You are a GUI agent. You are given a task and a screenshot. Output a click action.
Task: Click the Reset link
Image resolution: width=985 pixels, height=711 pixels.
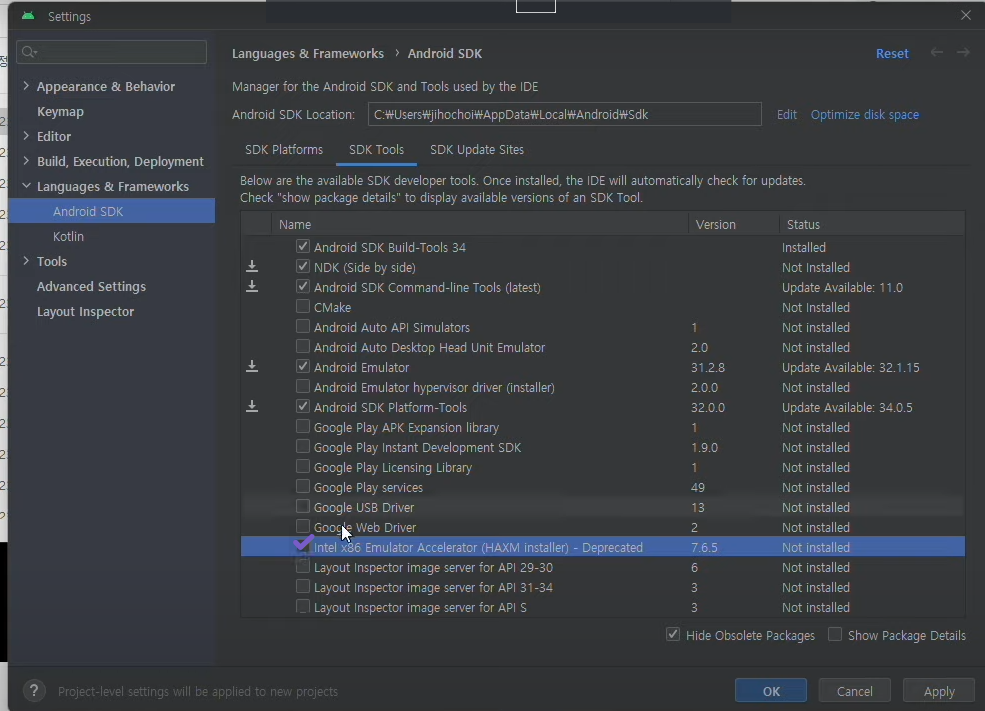892,53
